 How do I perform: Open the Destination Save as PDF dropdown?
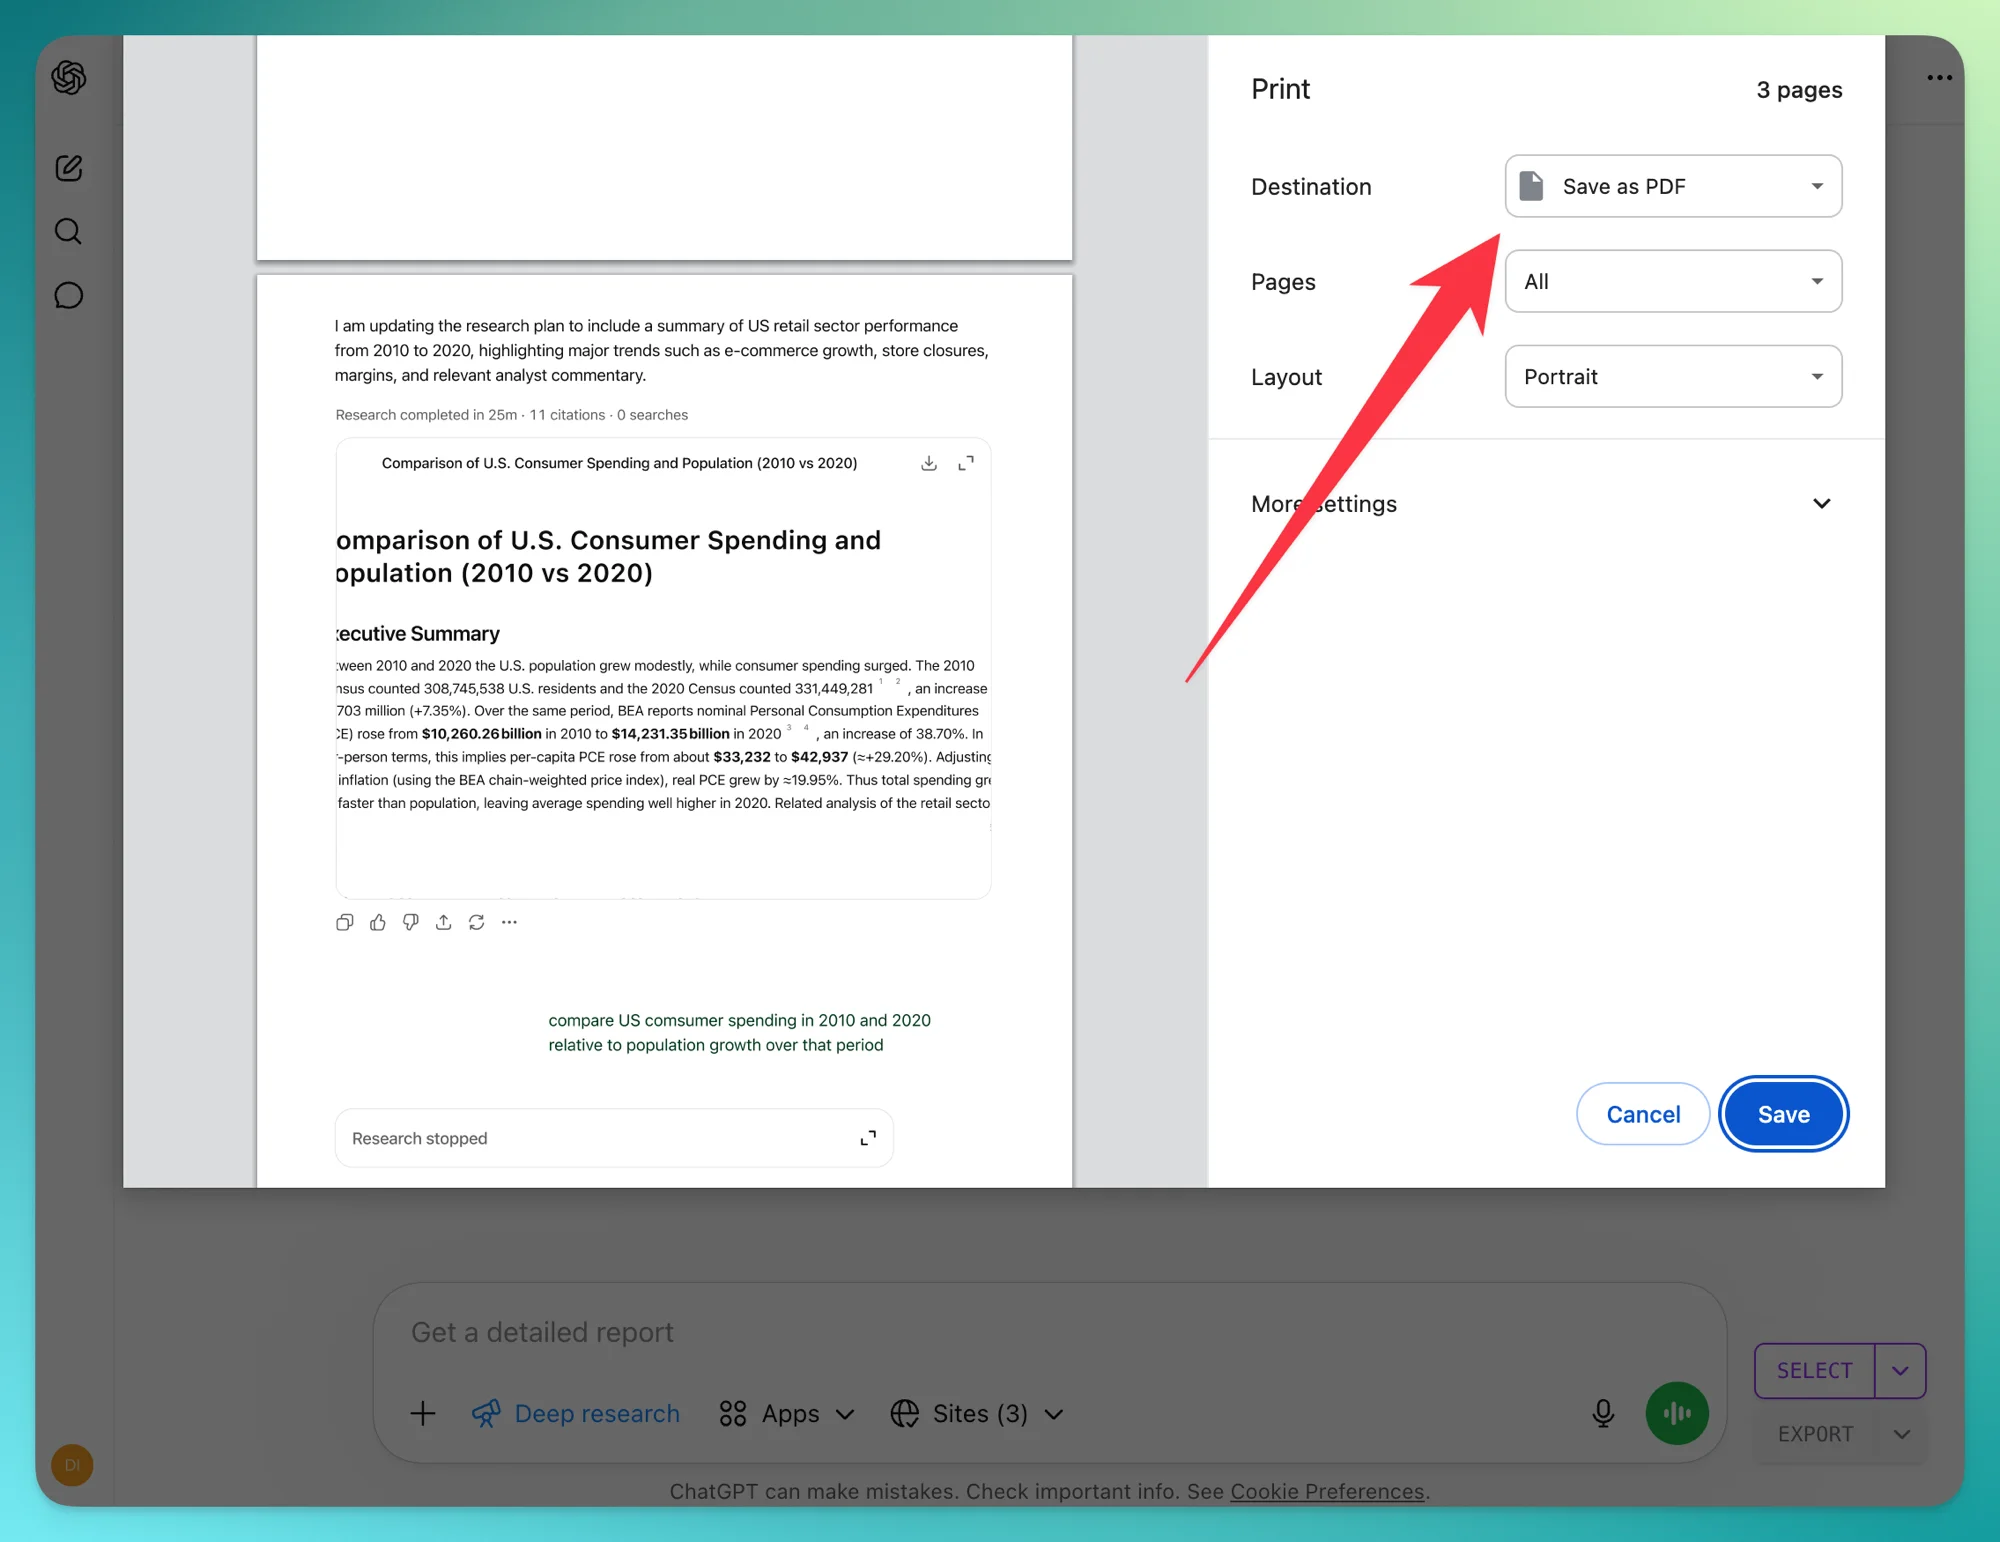pos(1673,186)
